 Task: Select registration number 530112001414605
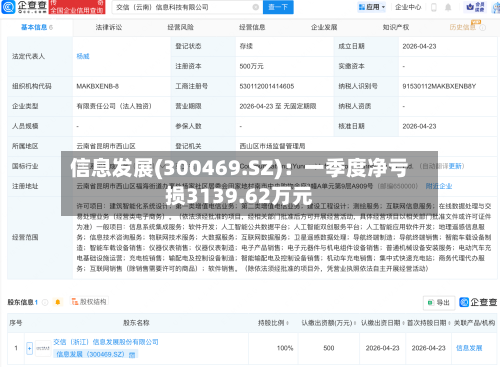[x=267, y=86]
